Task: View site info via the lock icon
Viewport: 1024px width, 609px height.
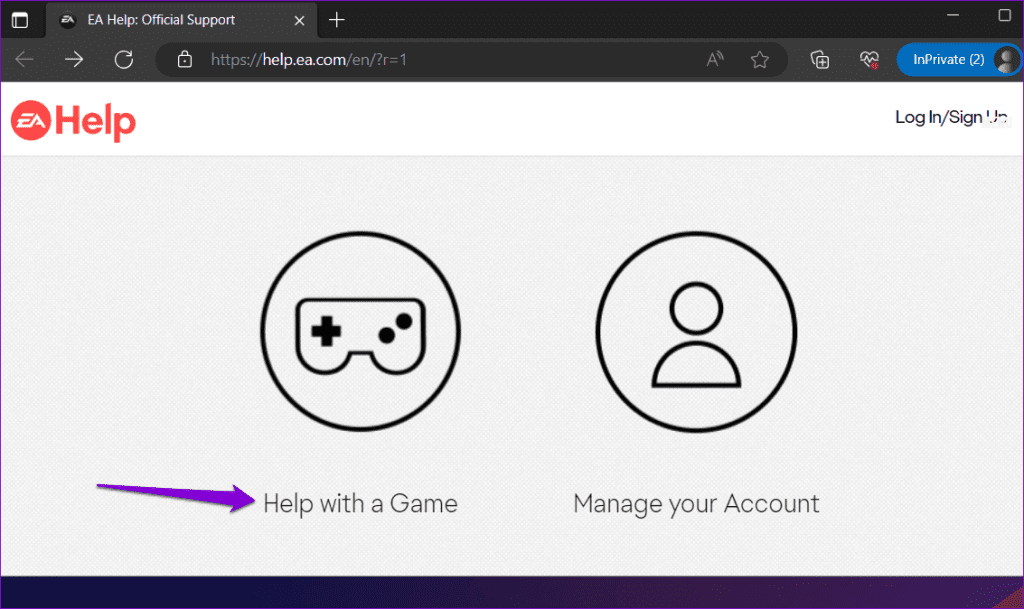Action: [185, 59]
